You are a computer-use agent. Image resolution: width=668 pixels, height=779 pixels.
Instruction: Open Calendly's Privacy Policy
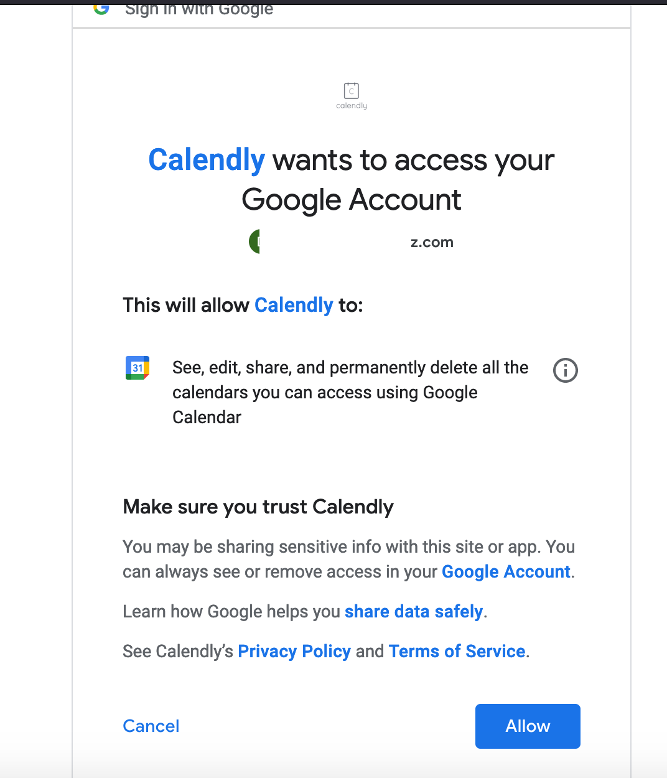294,651
